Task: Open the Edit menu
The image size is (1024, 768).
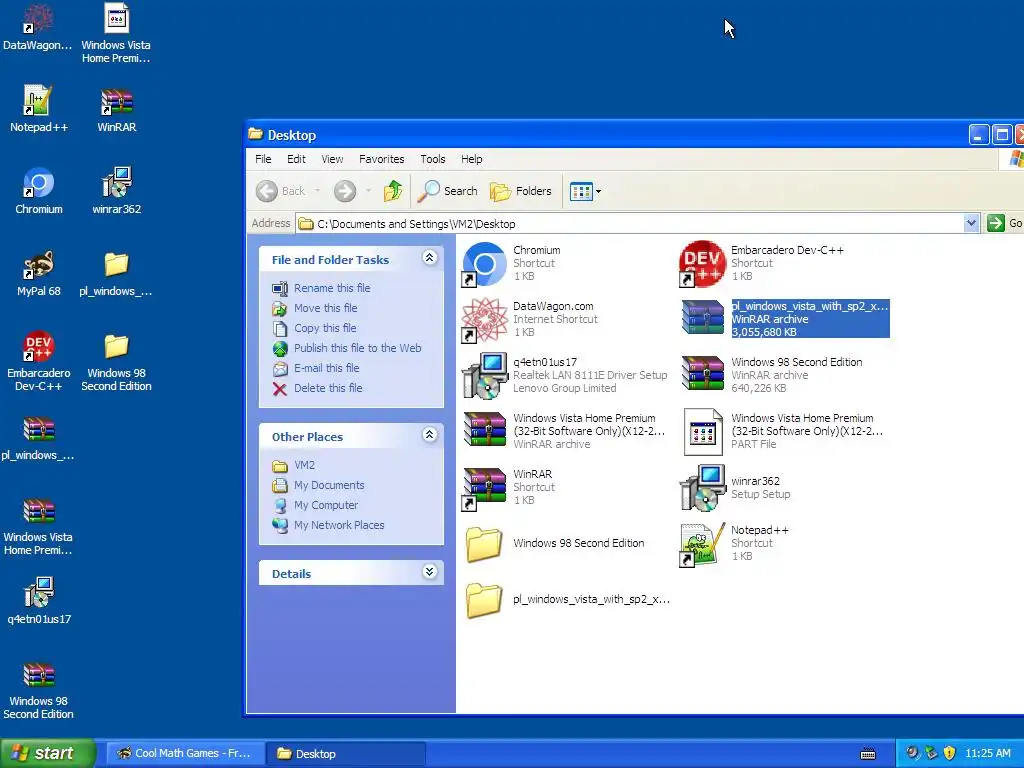Action: pos(296,159)
